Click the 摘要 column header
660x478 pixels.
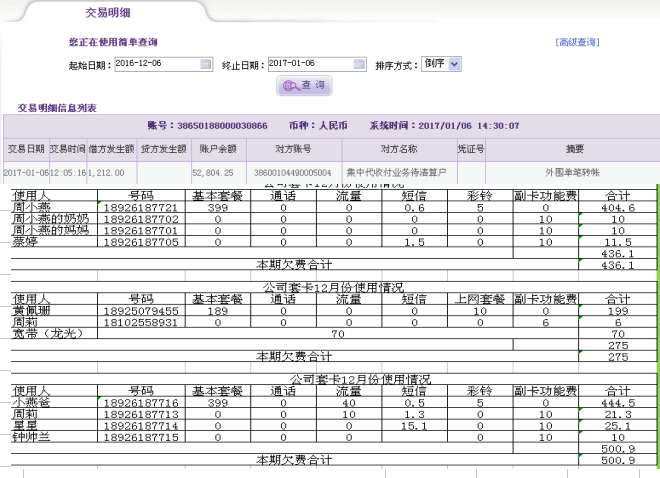click(575, 149)
